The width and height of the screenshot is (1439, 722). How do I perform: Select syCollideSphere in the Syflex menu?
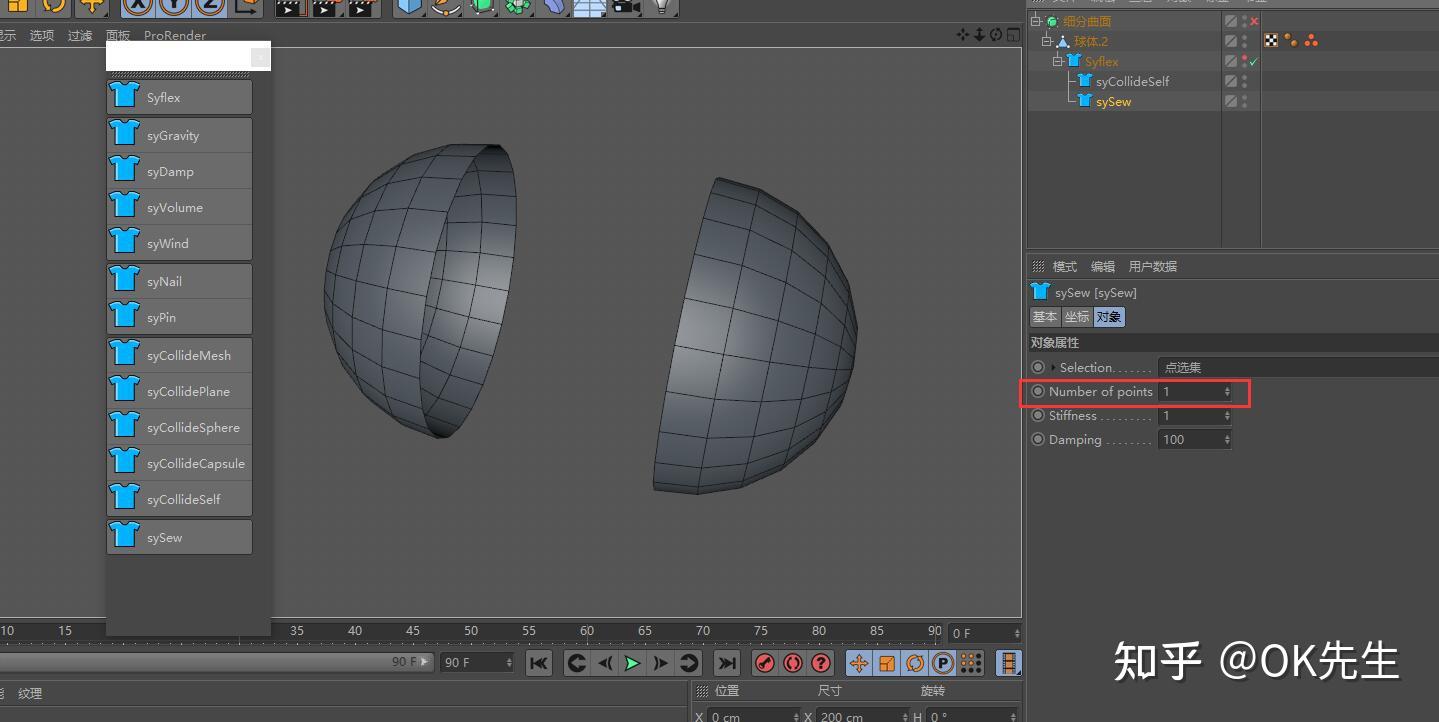[178, 427]
